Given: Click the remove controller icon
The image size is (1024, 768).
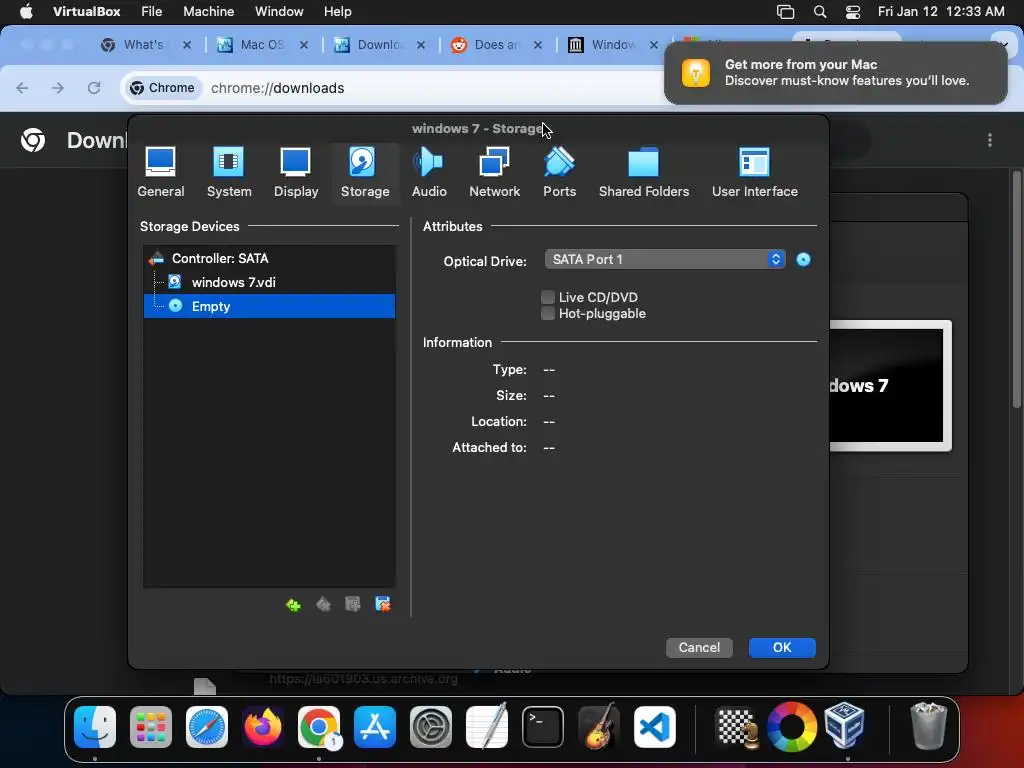Looking at the screenshot, I should point(323,605).
